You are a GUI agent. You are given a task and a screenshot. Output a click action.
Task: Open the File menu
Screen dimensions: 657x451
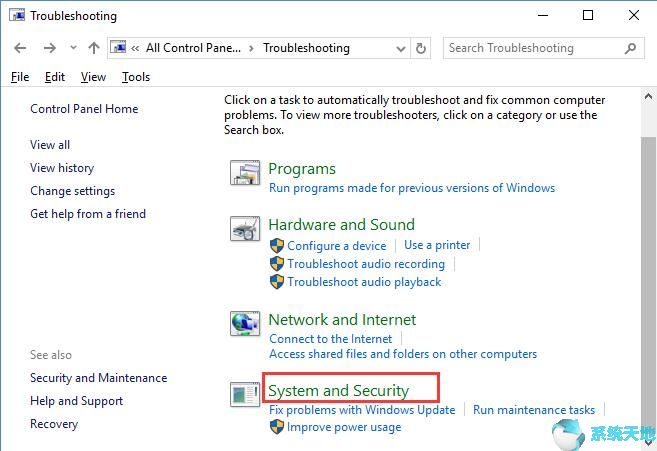coord(20,77)
